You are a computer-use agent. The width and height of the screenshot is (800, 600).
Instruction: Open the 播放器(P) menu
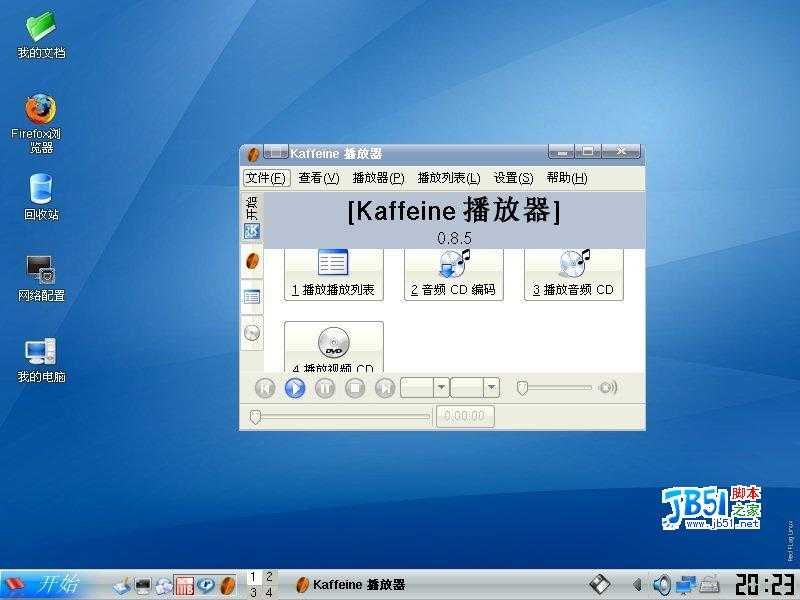point(379,178)
